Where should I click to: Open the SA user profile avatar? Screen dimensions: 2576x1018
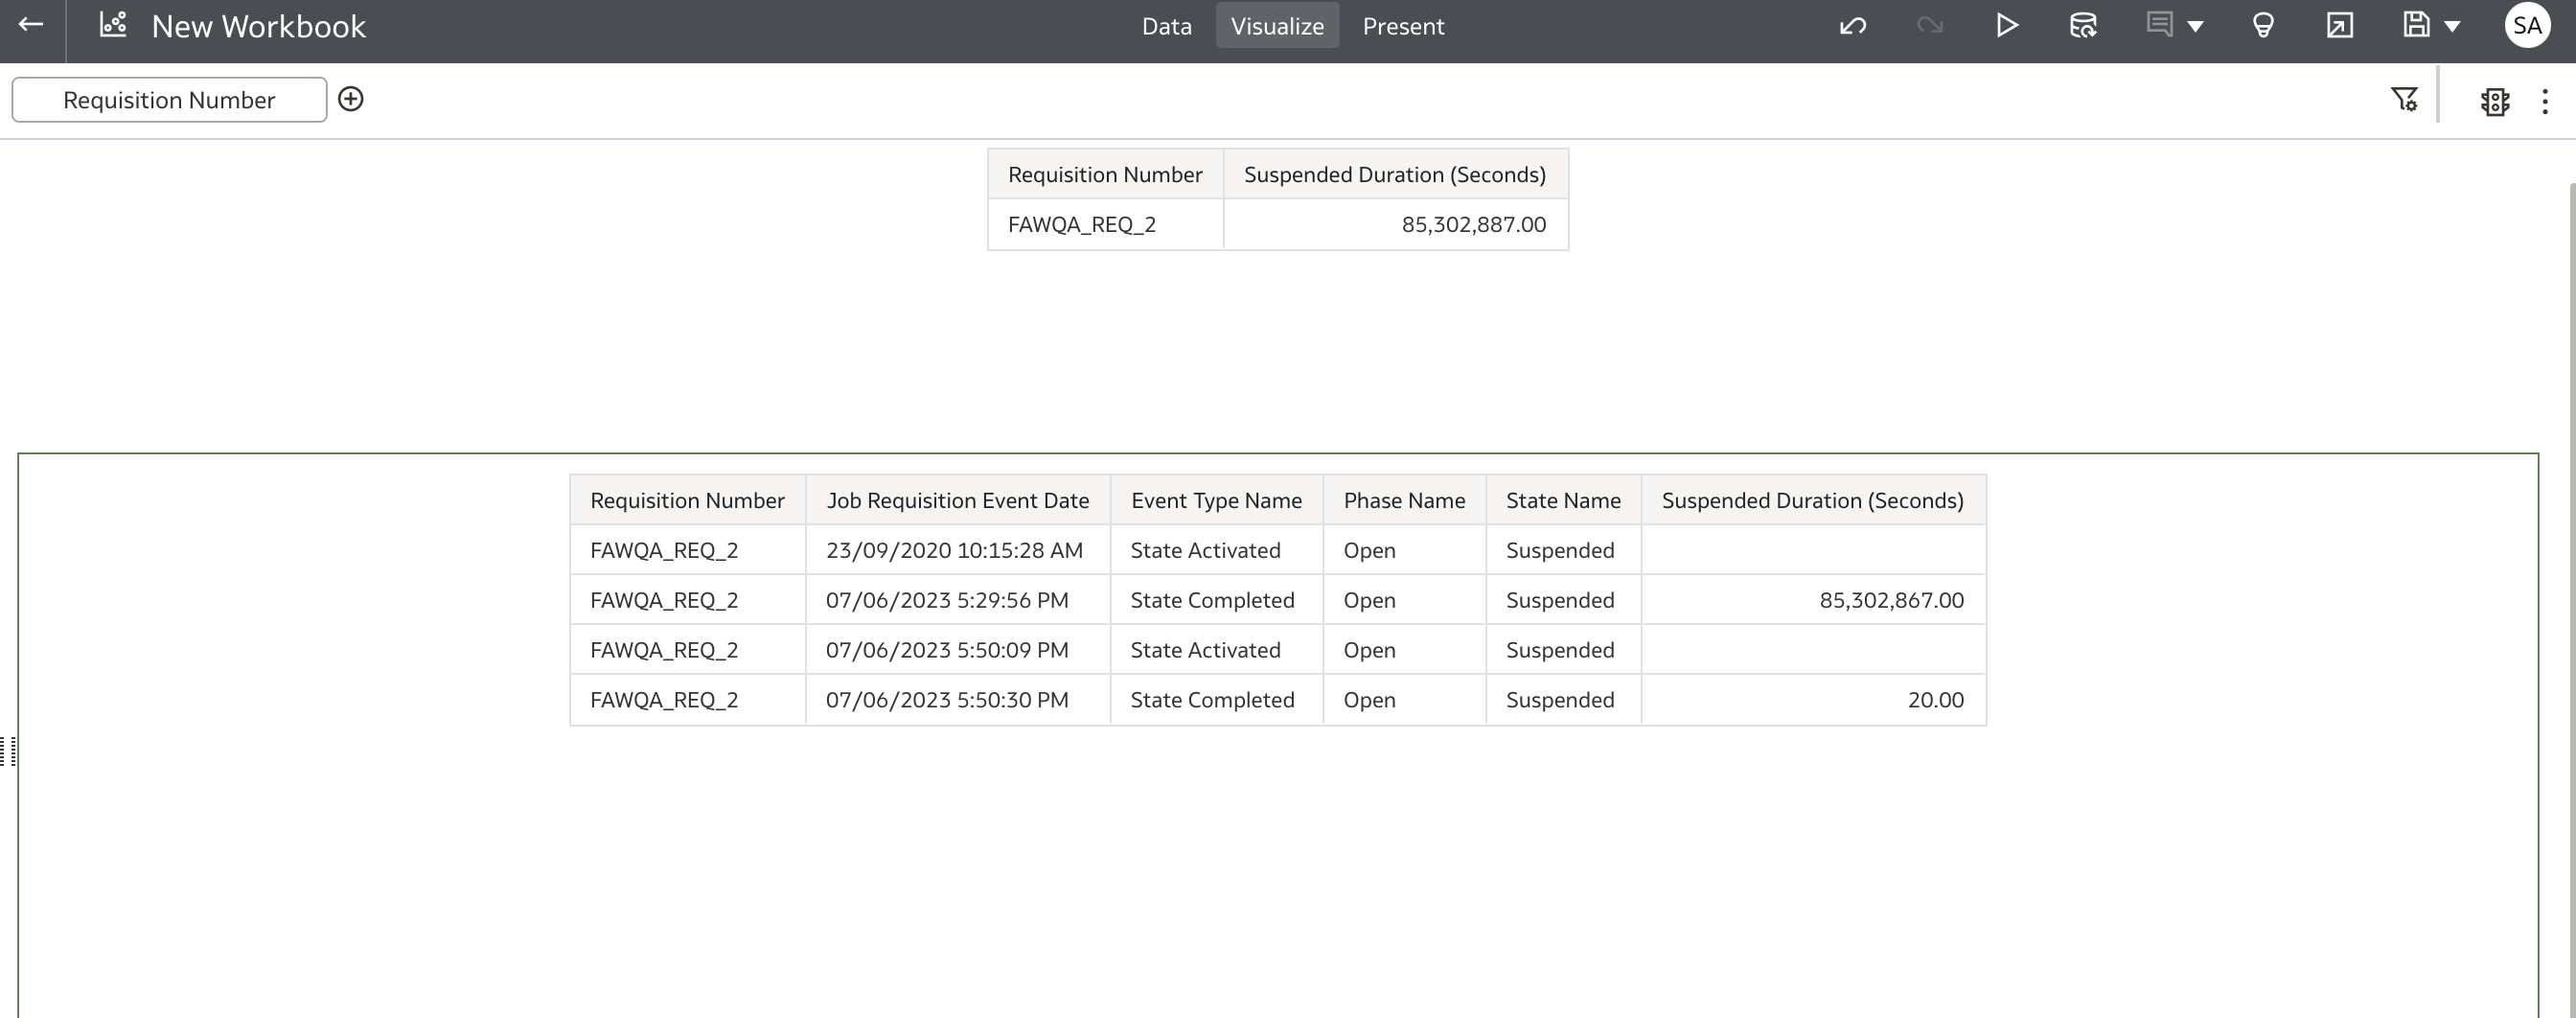pos(2527,26)
